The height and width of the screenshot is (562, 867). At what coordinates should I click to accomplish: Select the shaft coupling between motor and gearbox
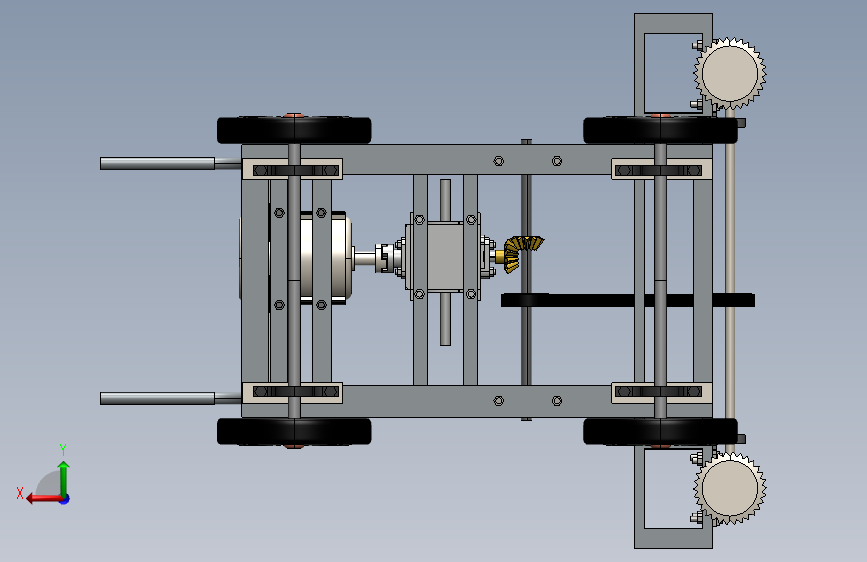click(385, 258)
